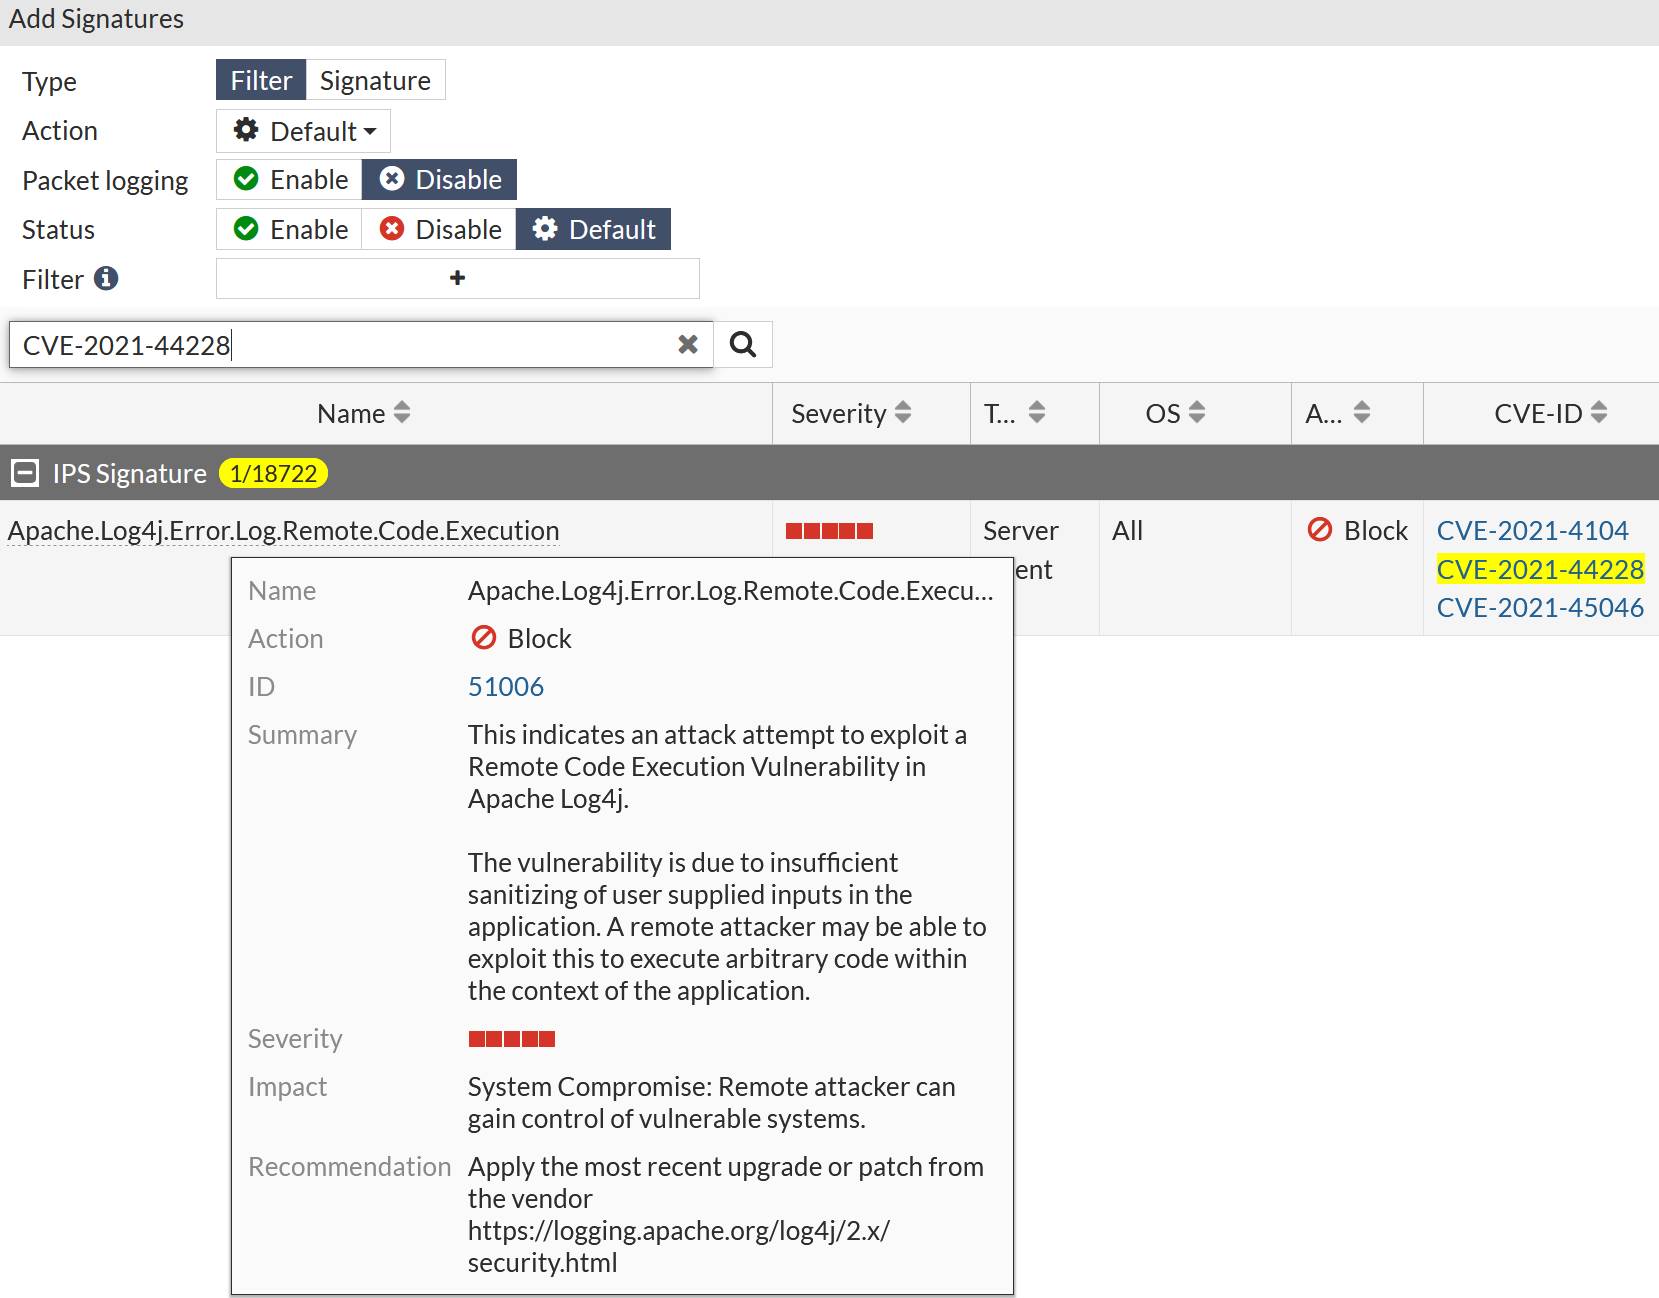Click the Block action in the row

(x=1358, y=530)
